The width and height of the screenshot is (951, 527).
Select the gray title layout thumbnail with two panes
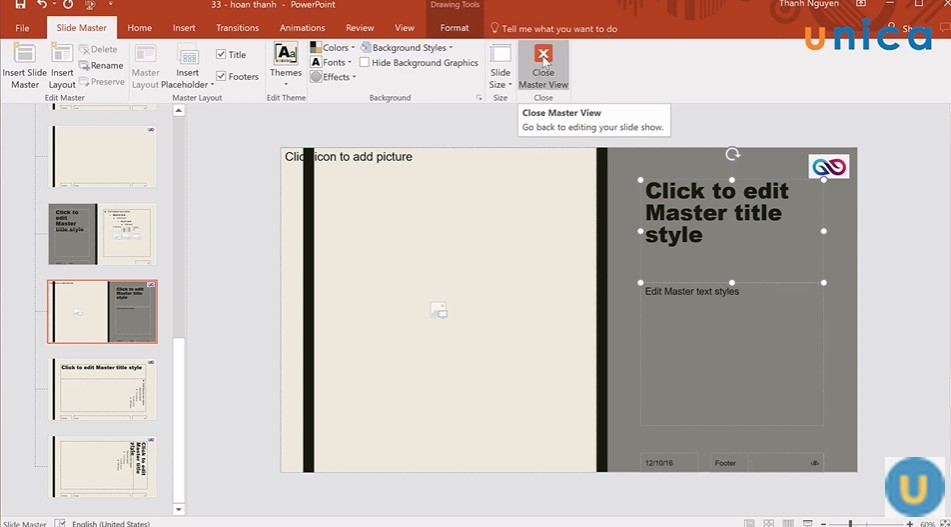click(x=102, y=234)
